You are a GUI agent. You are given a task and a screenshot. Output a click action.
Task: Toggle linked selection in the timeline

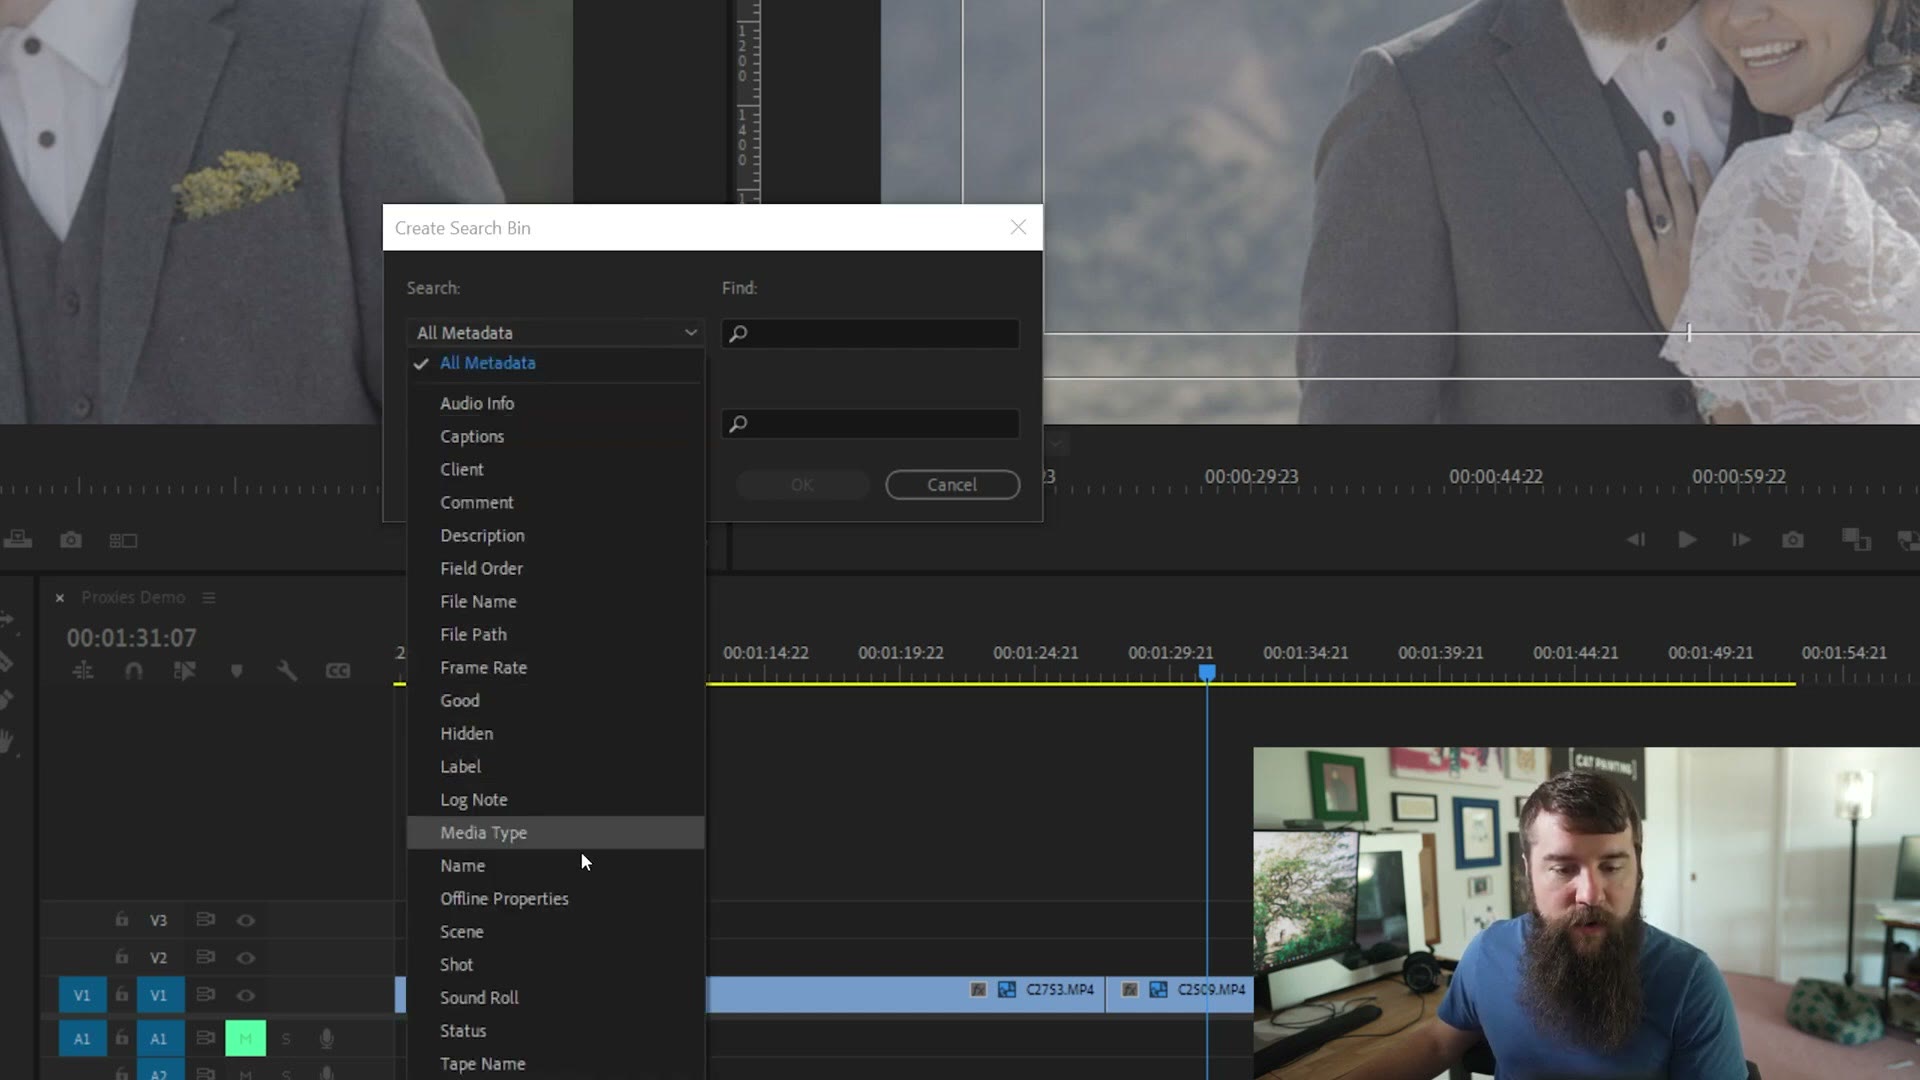pyautogui.click(x=185, y=671)
